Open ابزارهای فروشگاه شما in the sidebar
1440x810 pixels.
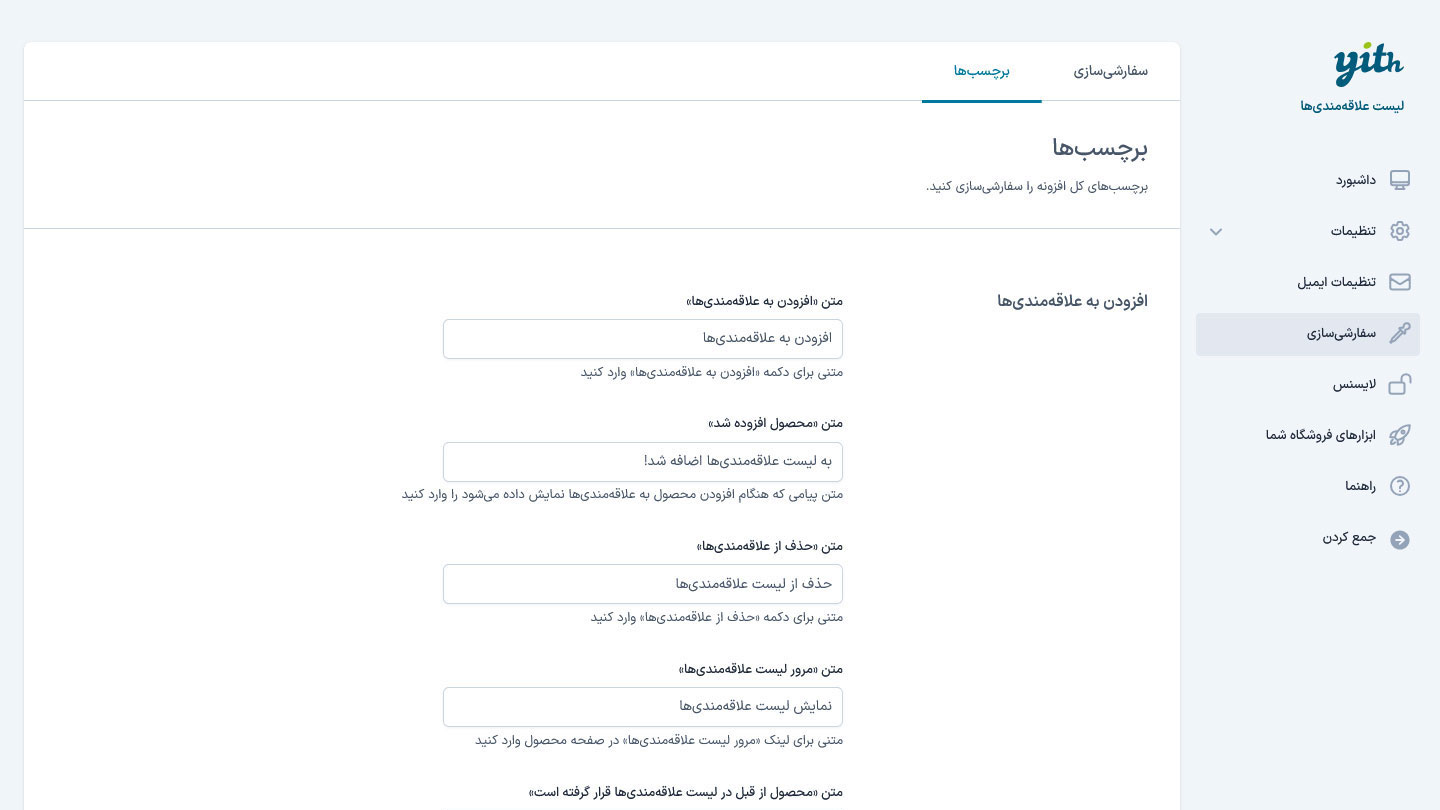pos(1308,435)
